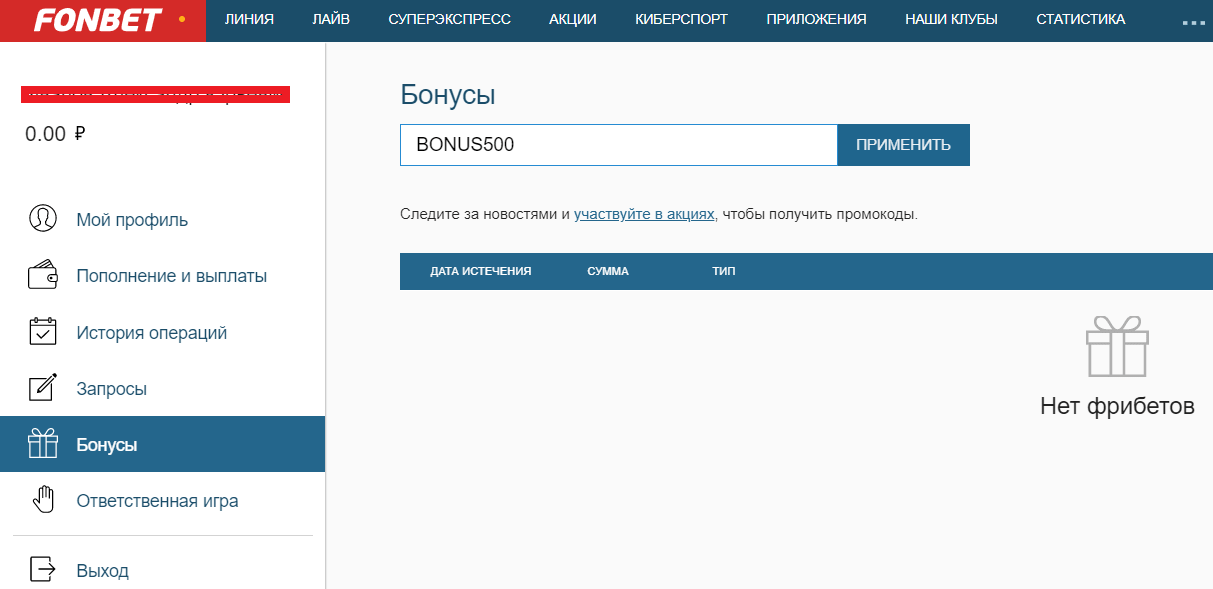Screen dimensions: 1213x589
Task: Open ПРИЛОЖЕНИЯ in the top bar
Action: pyautogui.click(x=816, y=19)
